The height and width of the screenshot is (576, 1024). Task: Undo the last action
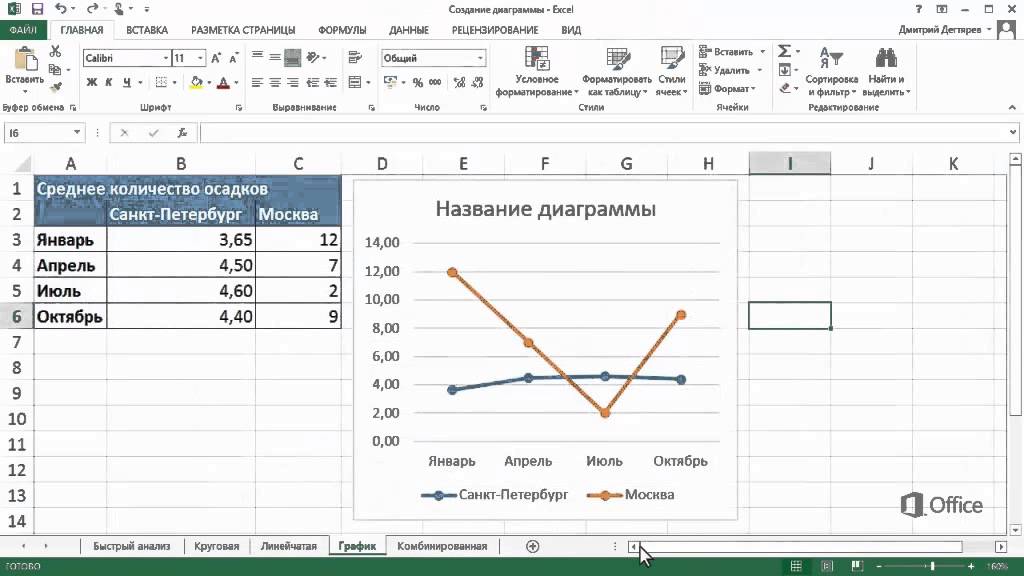point(61,9)
